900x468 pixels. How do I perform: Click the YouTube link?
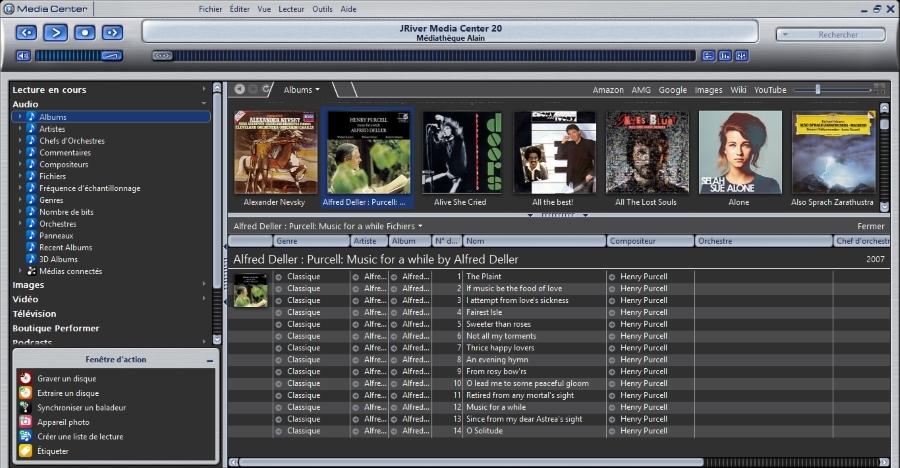[770, 90]
